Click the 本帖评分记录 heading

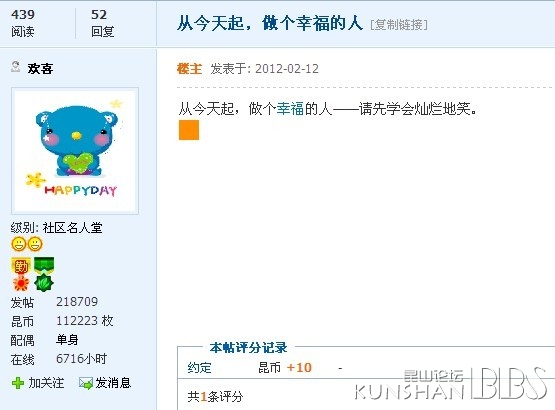pos(248,348)
